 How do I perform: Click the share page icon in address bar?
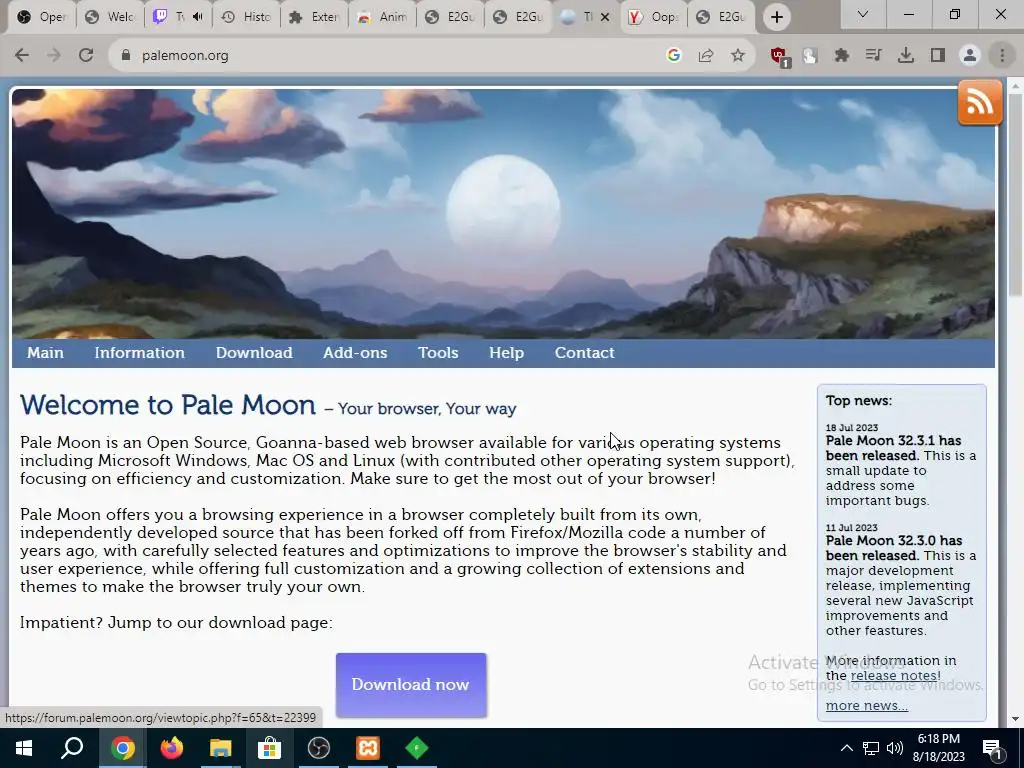point(706,56)
